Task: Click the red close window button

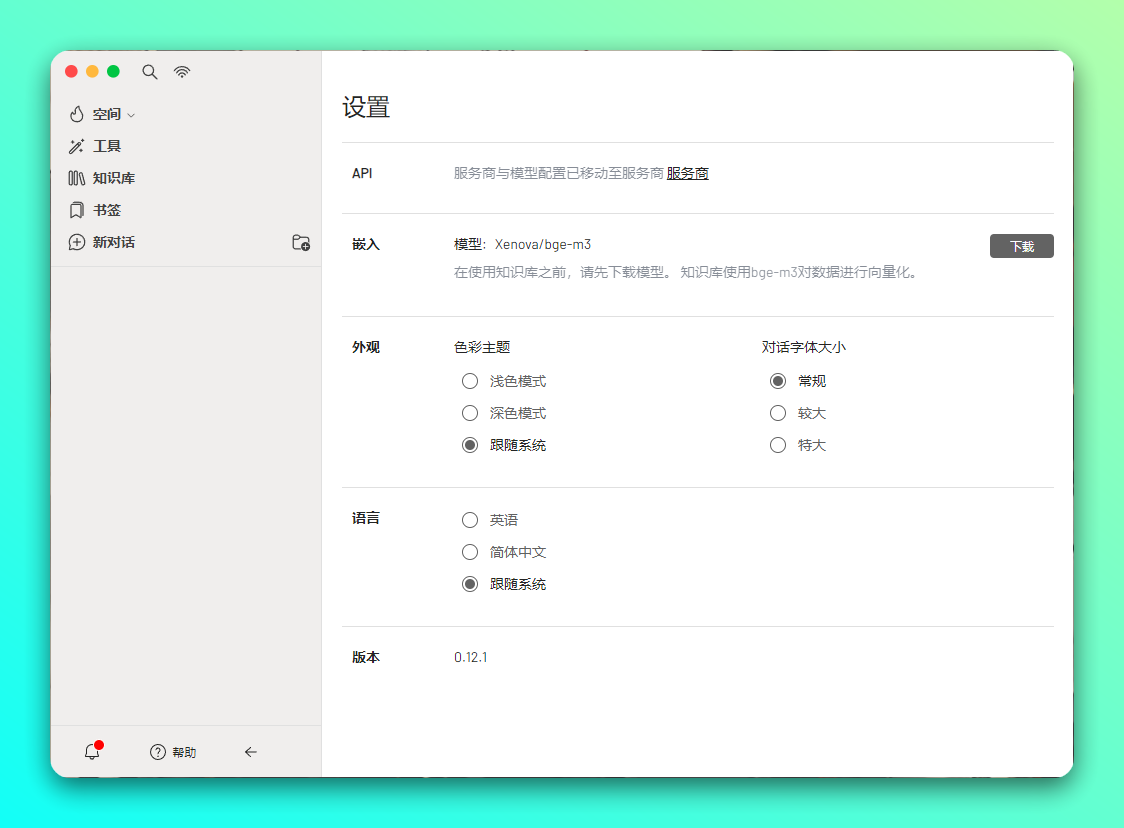Action: coord(71,71)
